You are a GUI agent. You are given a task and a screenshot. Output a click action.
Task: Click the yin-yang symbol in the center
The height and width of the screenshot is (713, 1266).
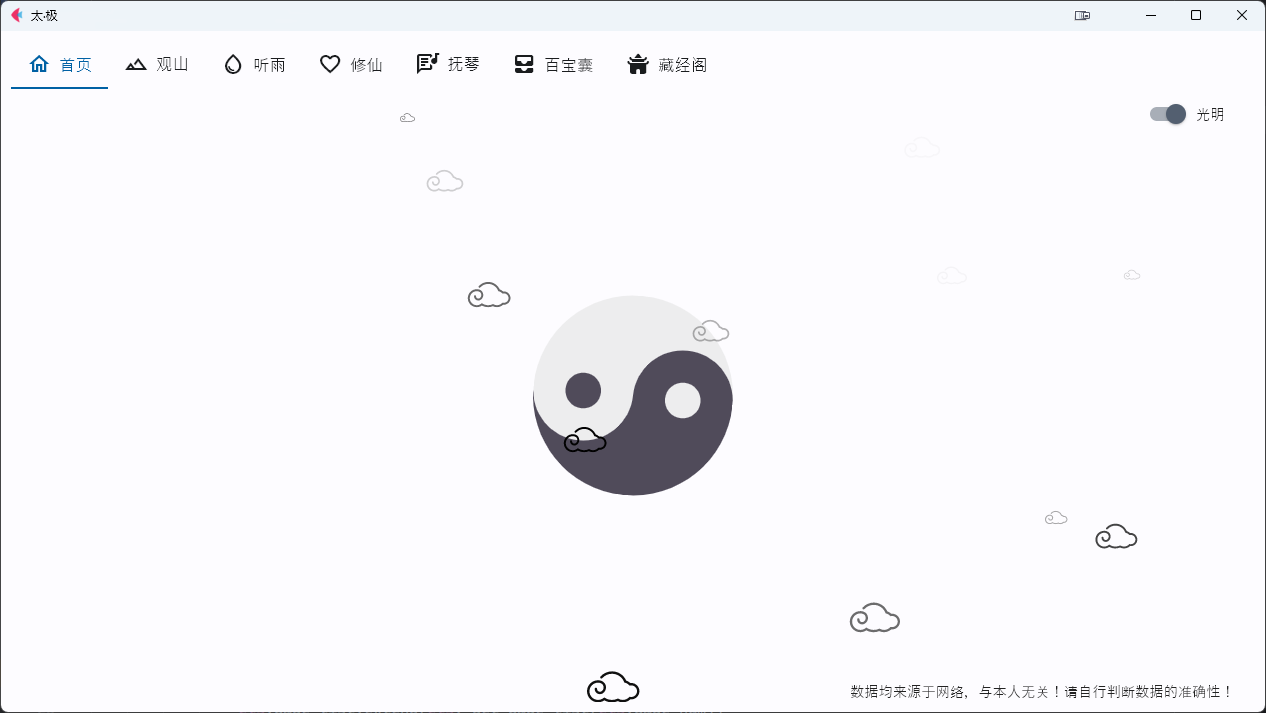tap(633, 395)
